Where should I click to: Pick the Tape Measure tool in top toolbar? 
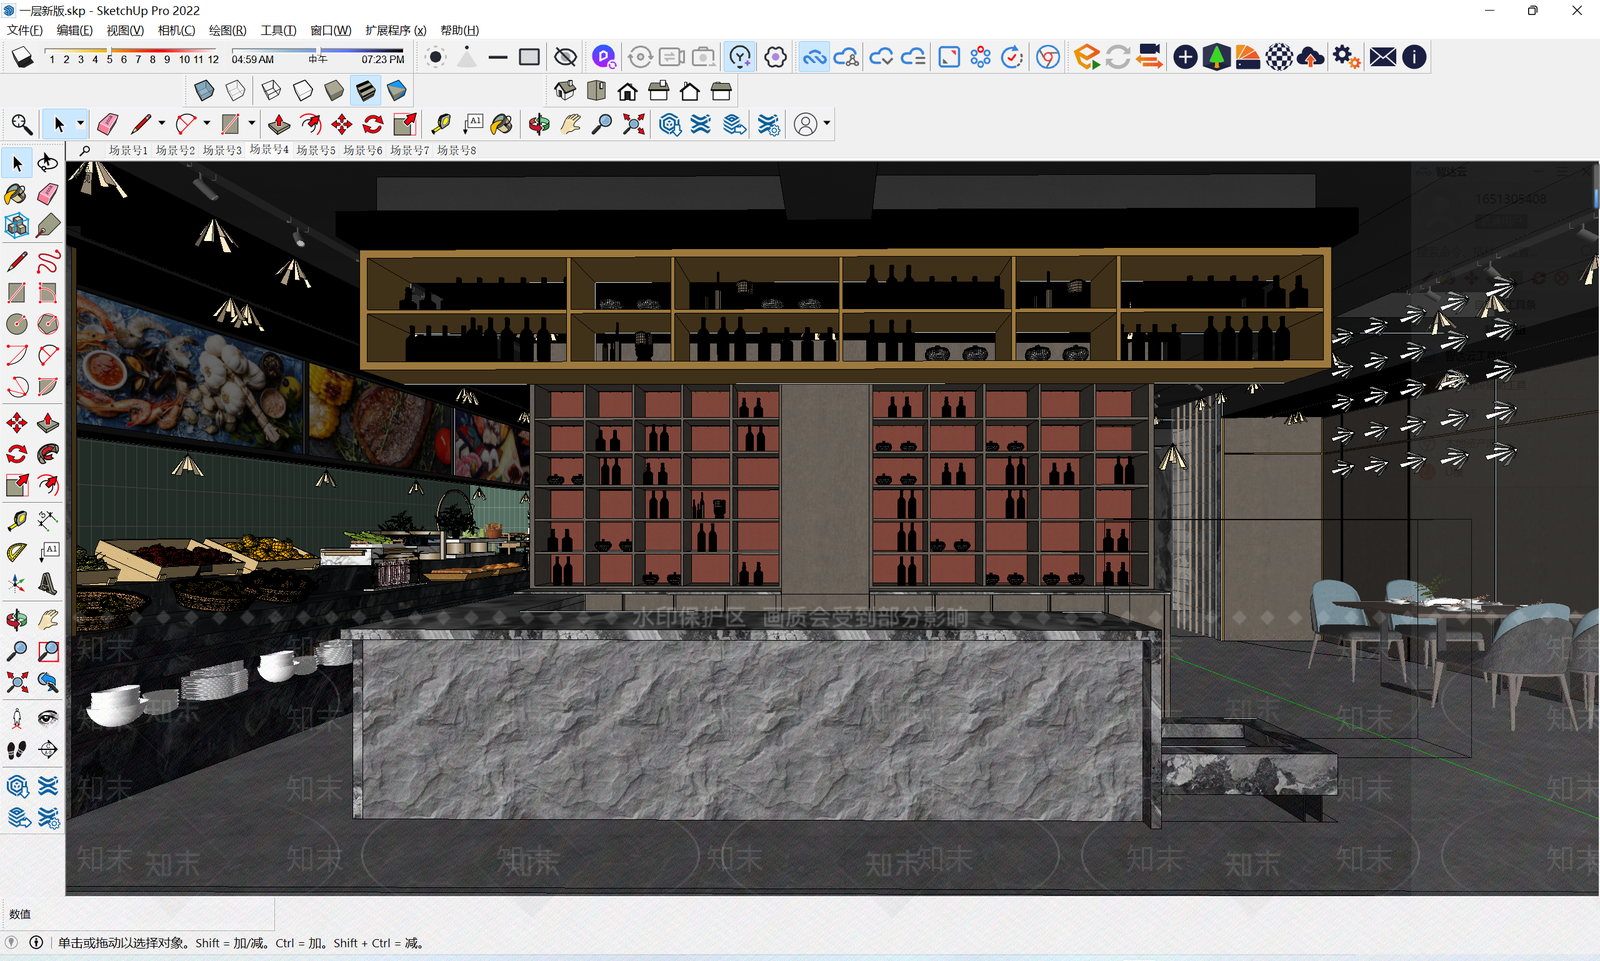click(x=440, y=124)
